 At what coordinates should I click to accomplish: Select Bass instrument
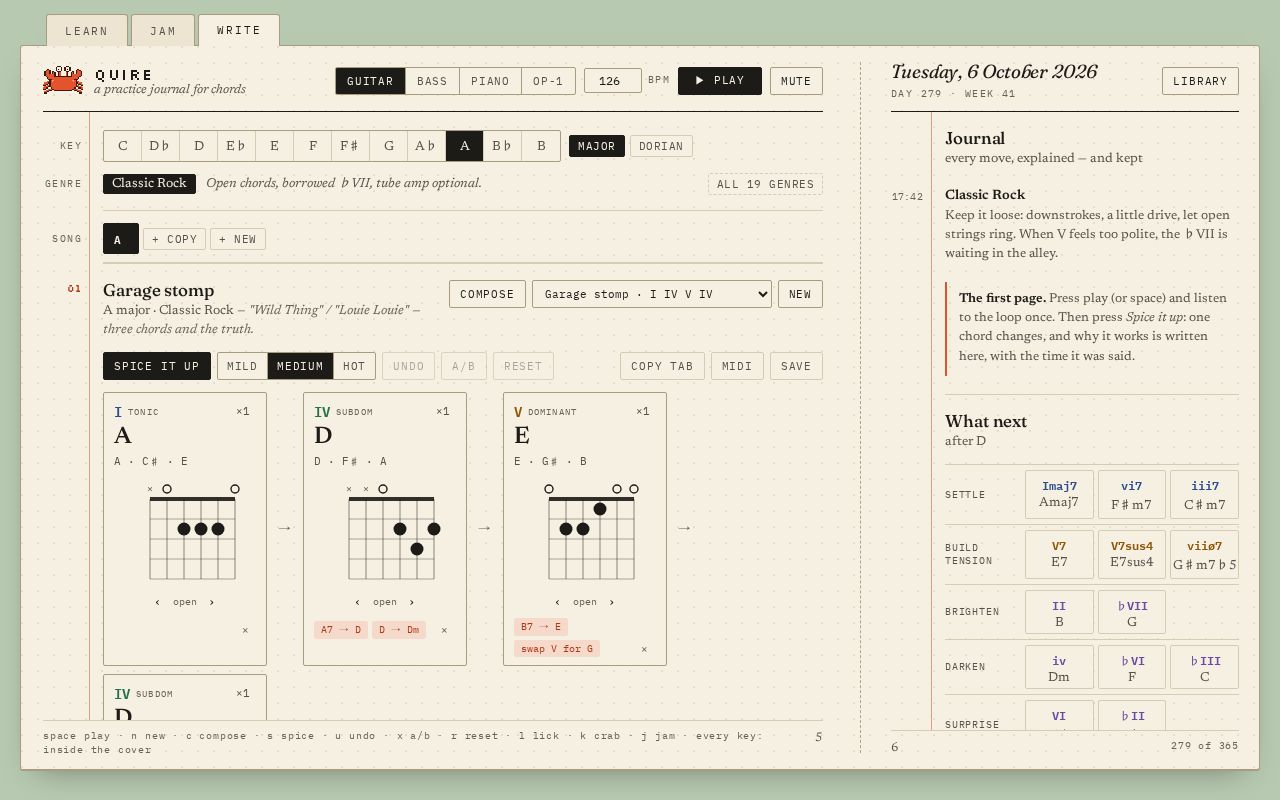point(432,81)
